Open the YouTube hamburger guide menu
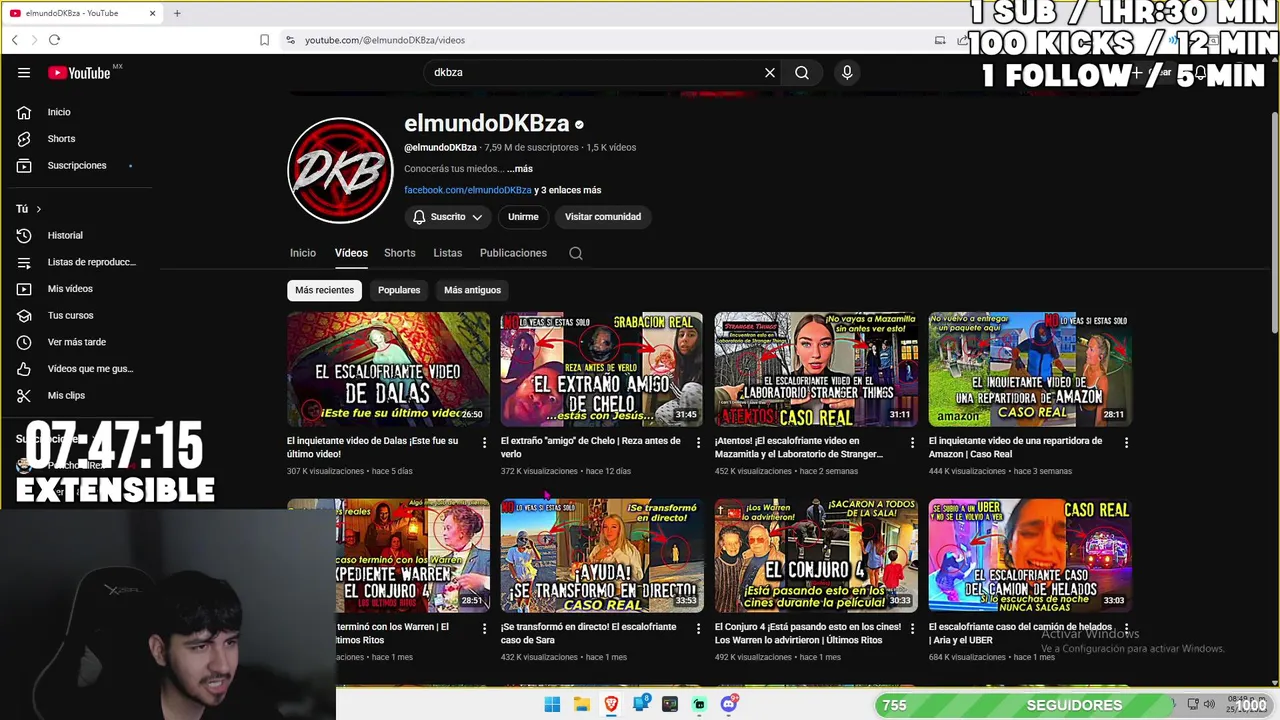Image resolution: width=1280 pixels, height=720 pixels. [24, 72]
